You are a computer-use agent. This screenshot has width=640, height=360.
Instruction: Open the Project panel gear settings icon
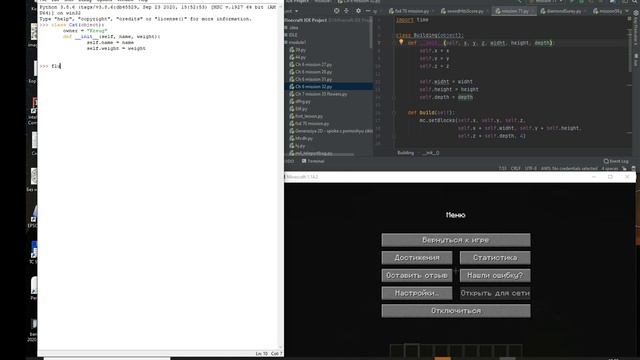point(358,11)
